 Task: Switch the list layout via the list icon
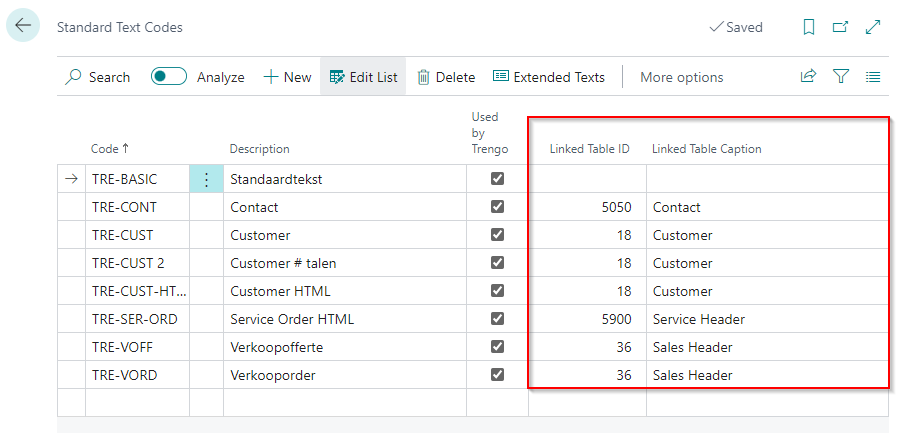pyautogui.click(x=873, y=77)
